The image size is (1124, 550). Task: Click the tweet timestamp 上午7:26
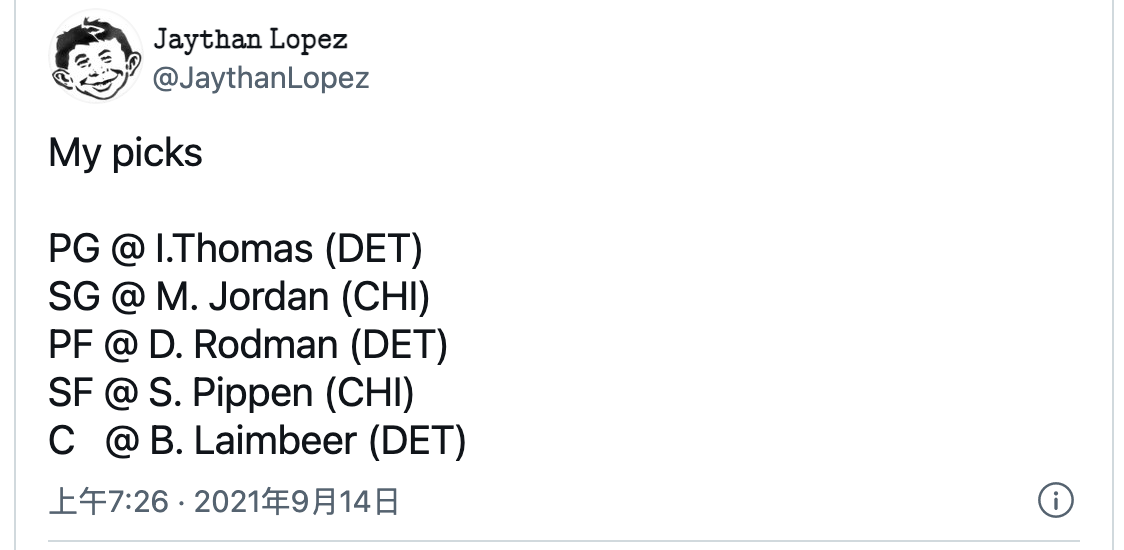(x=108, y=502)
